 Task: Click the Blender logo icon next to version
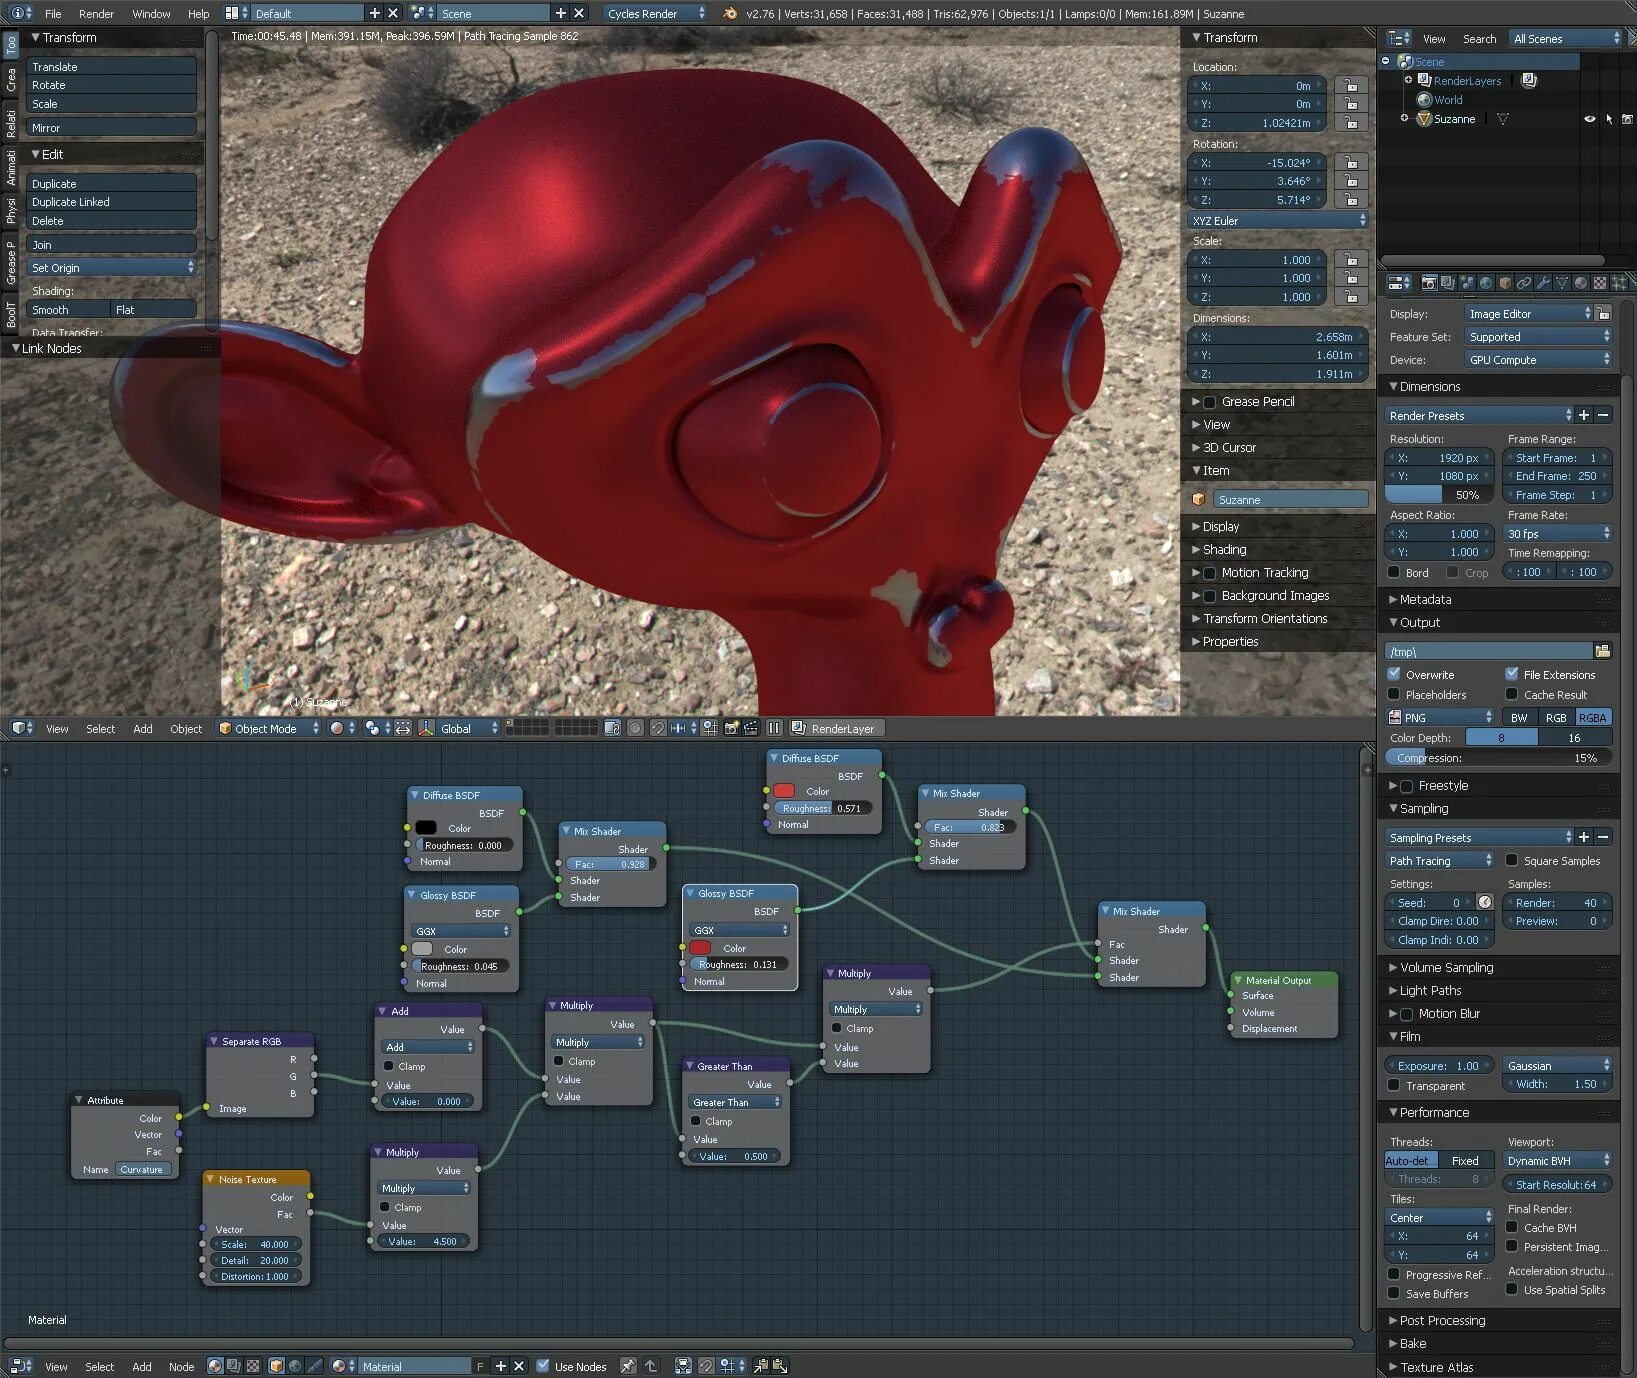pyautogui.click(x=730, y=13)
